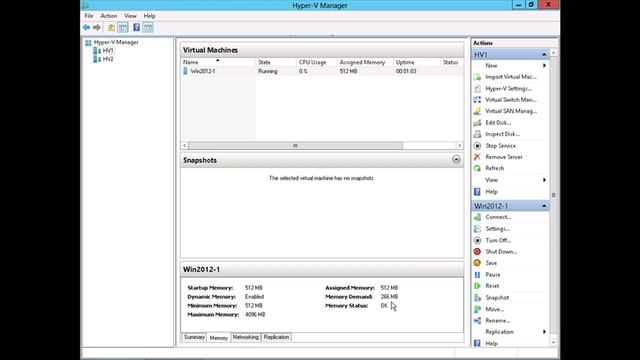Collapse the Snapshots pane

[456, 160]
